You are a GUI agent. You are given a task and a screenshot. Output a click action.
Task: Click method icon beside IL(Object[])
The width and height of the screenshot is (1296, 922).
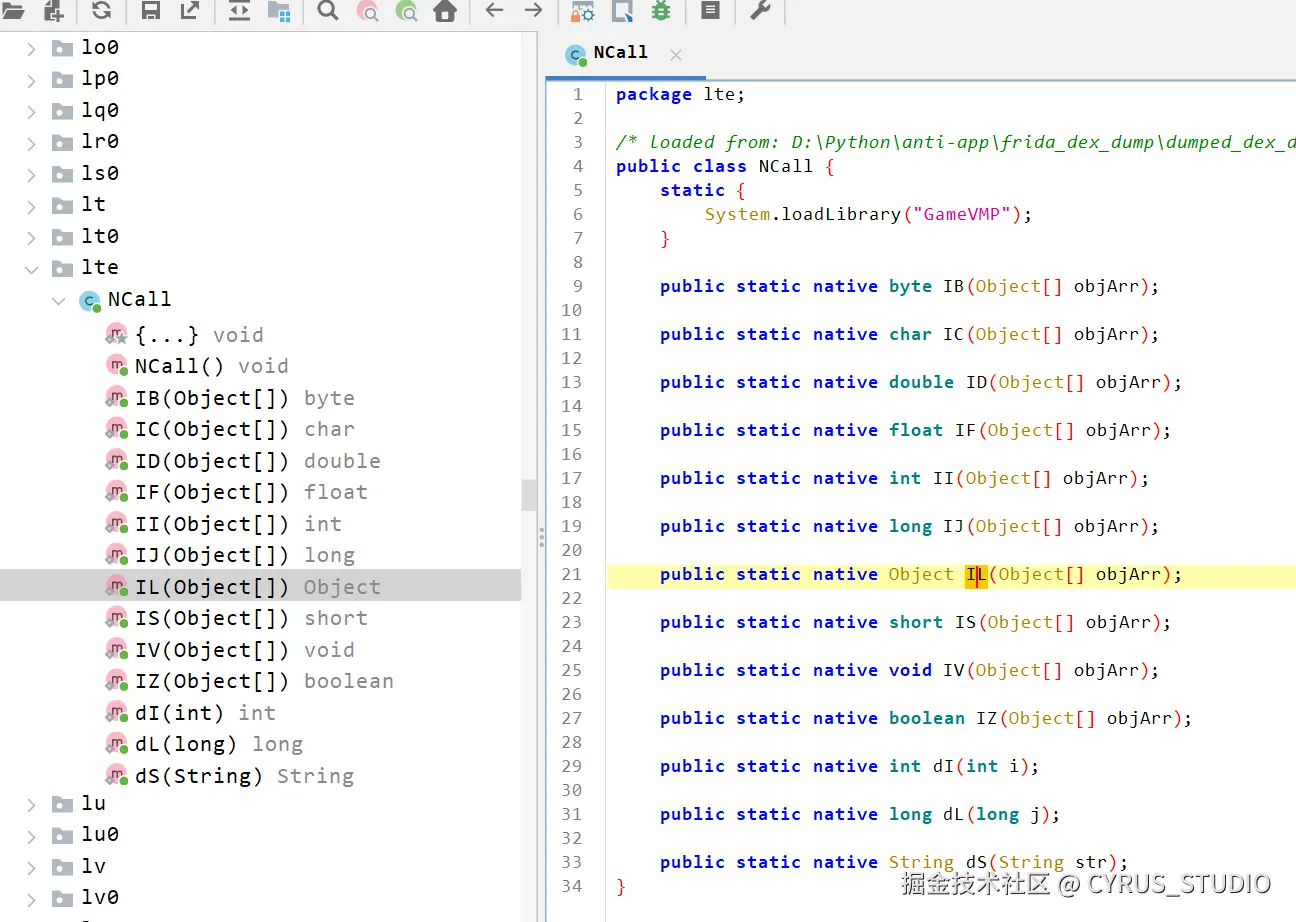click(x=117, y=586)
